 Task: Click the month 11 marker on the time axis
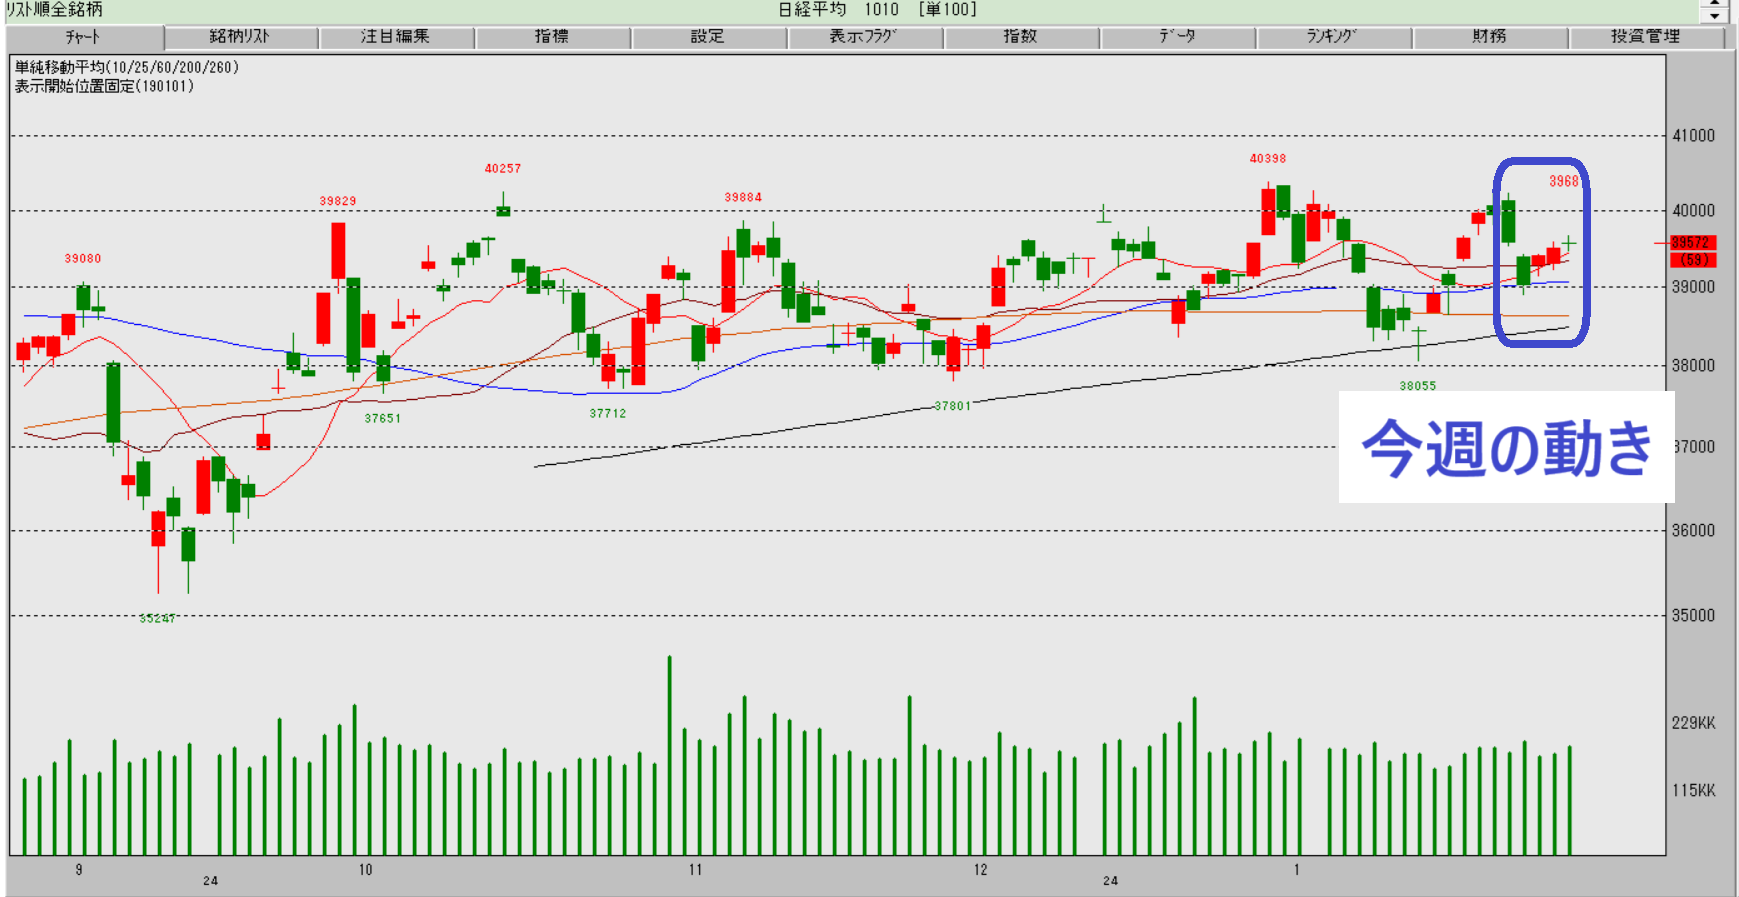(695, 870)
